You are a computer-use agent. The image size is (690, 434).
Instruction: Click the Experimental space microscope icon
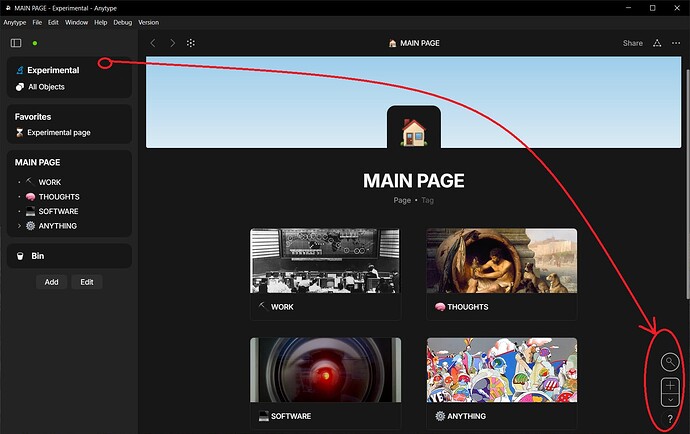pyautogui.click(x=19, y=70)
